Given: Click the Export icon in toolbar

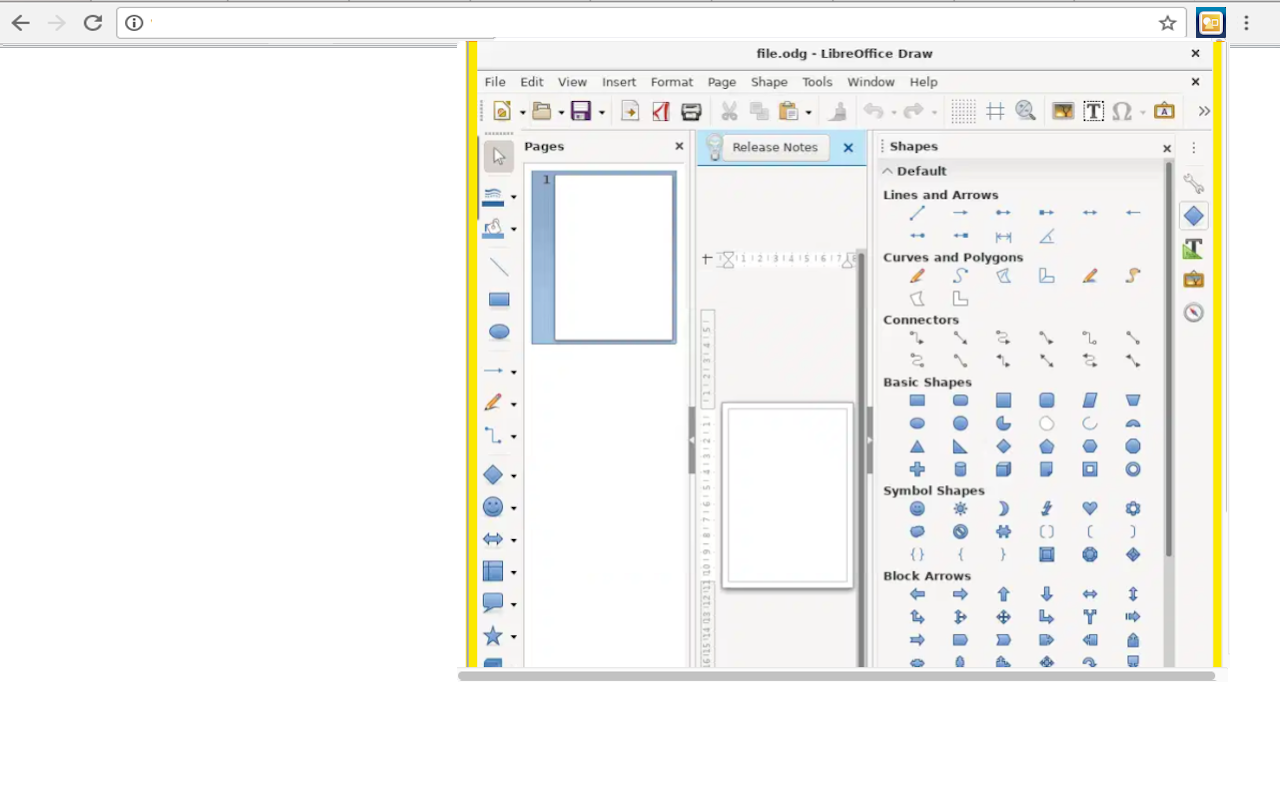Looking at the screenshot, I should click(630, 111).
